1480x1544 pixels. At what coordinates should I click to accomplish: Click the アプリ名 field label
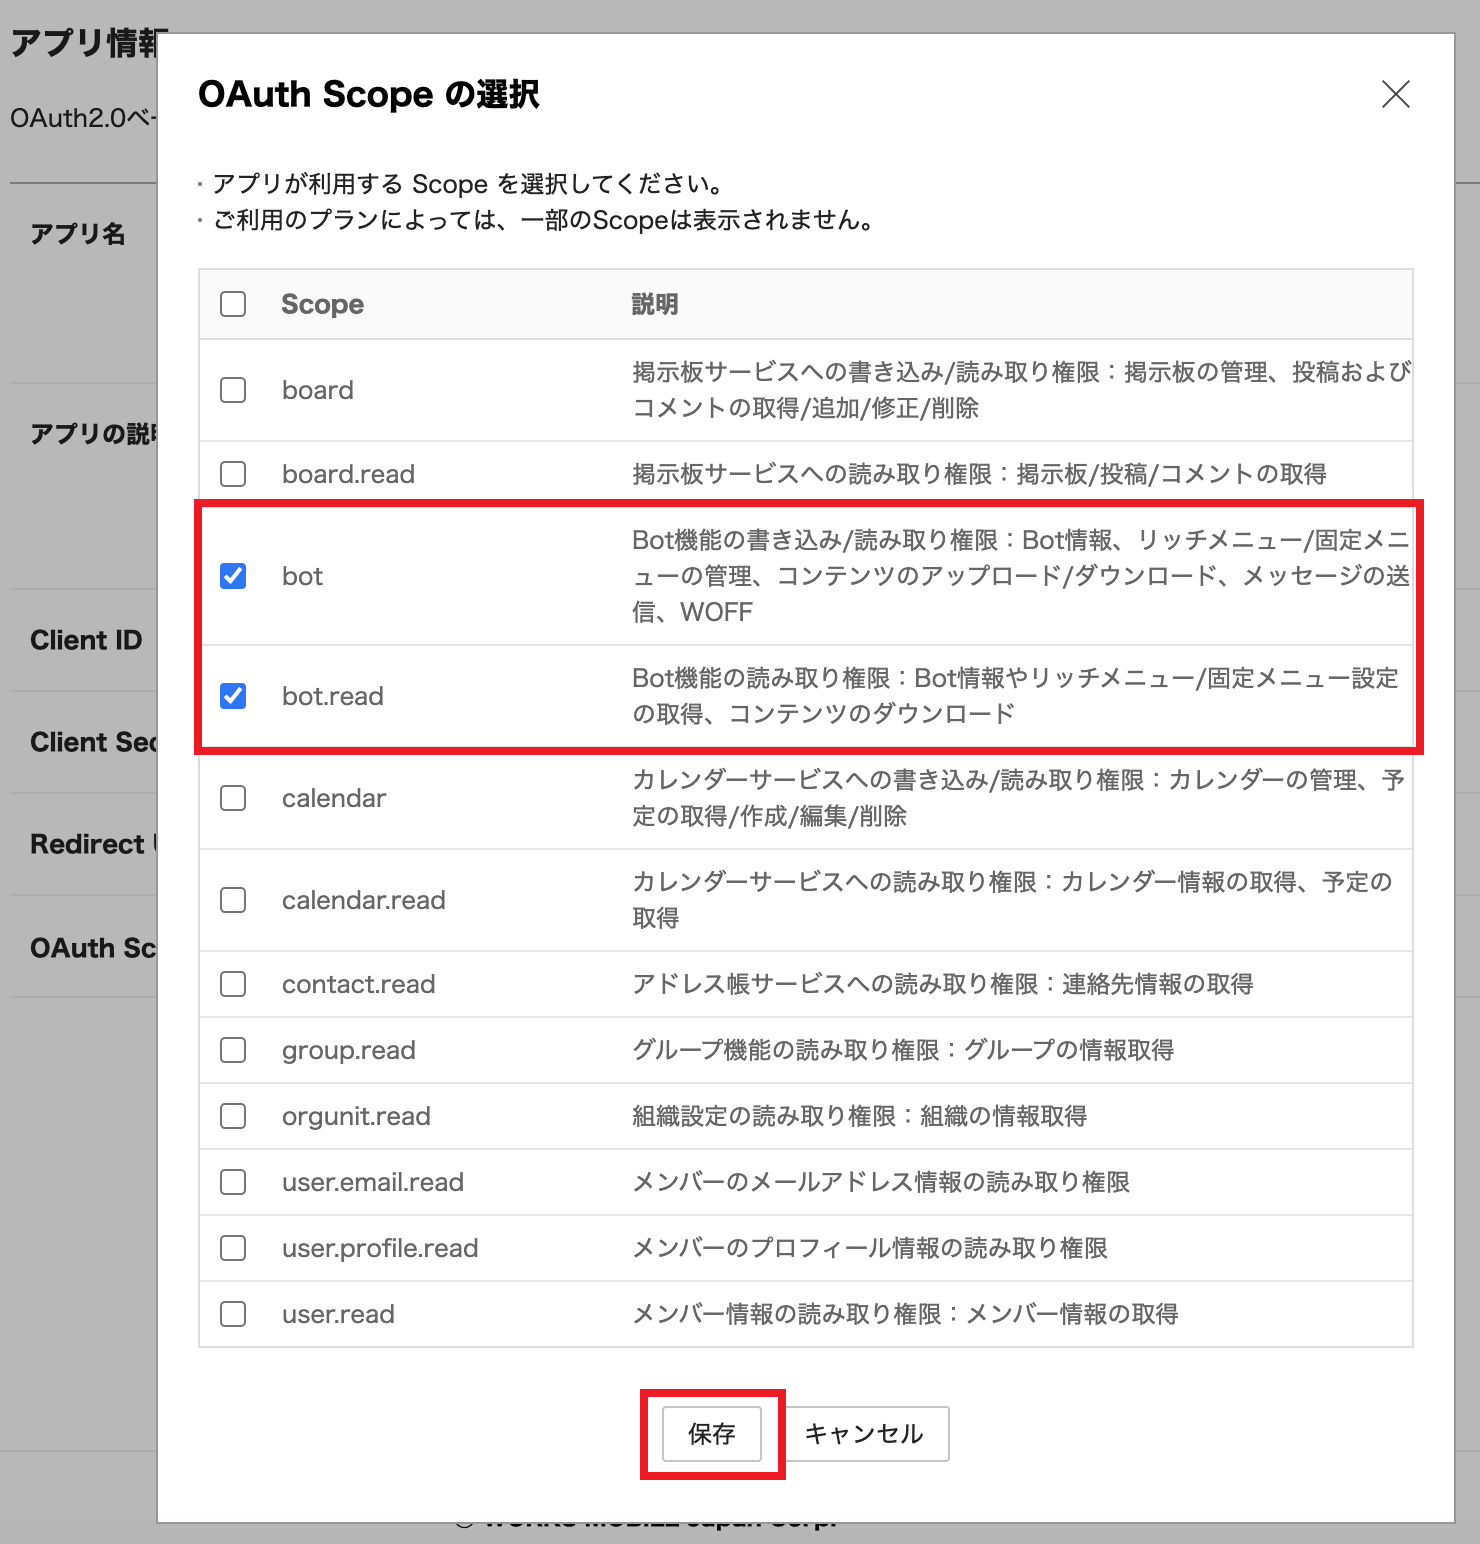(x=78, y=233)
